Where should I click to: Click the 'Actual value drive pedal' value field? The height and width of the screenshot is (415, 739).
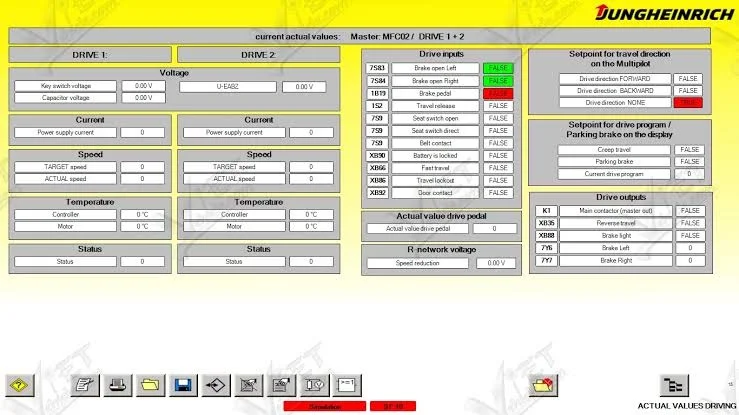tap(494, 228)
